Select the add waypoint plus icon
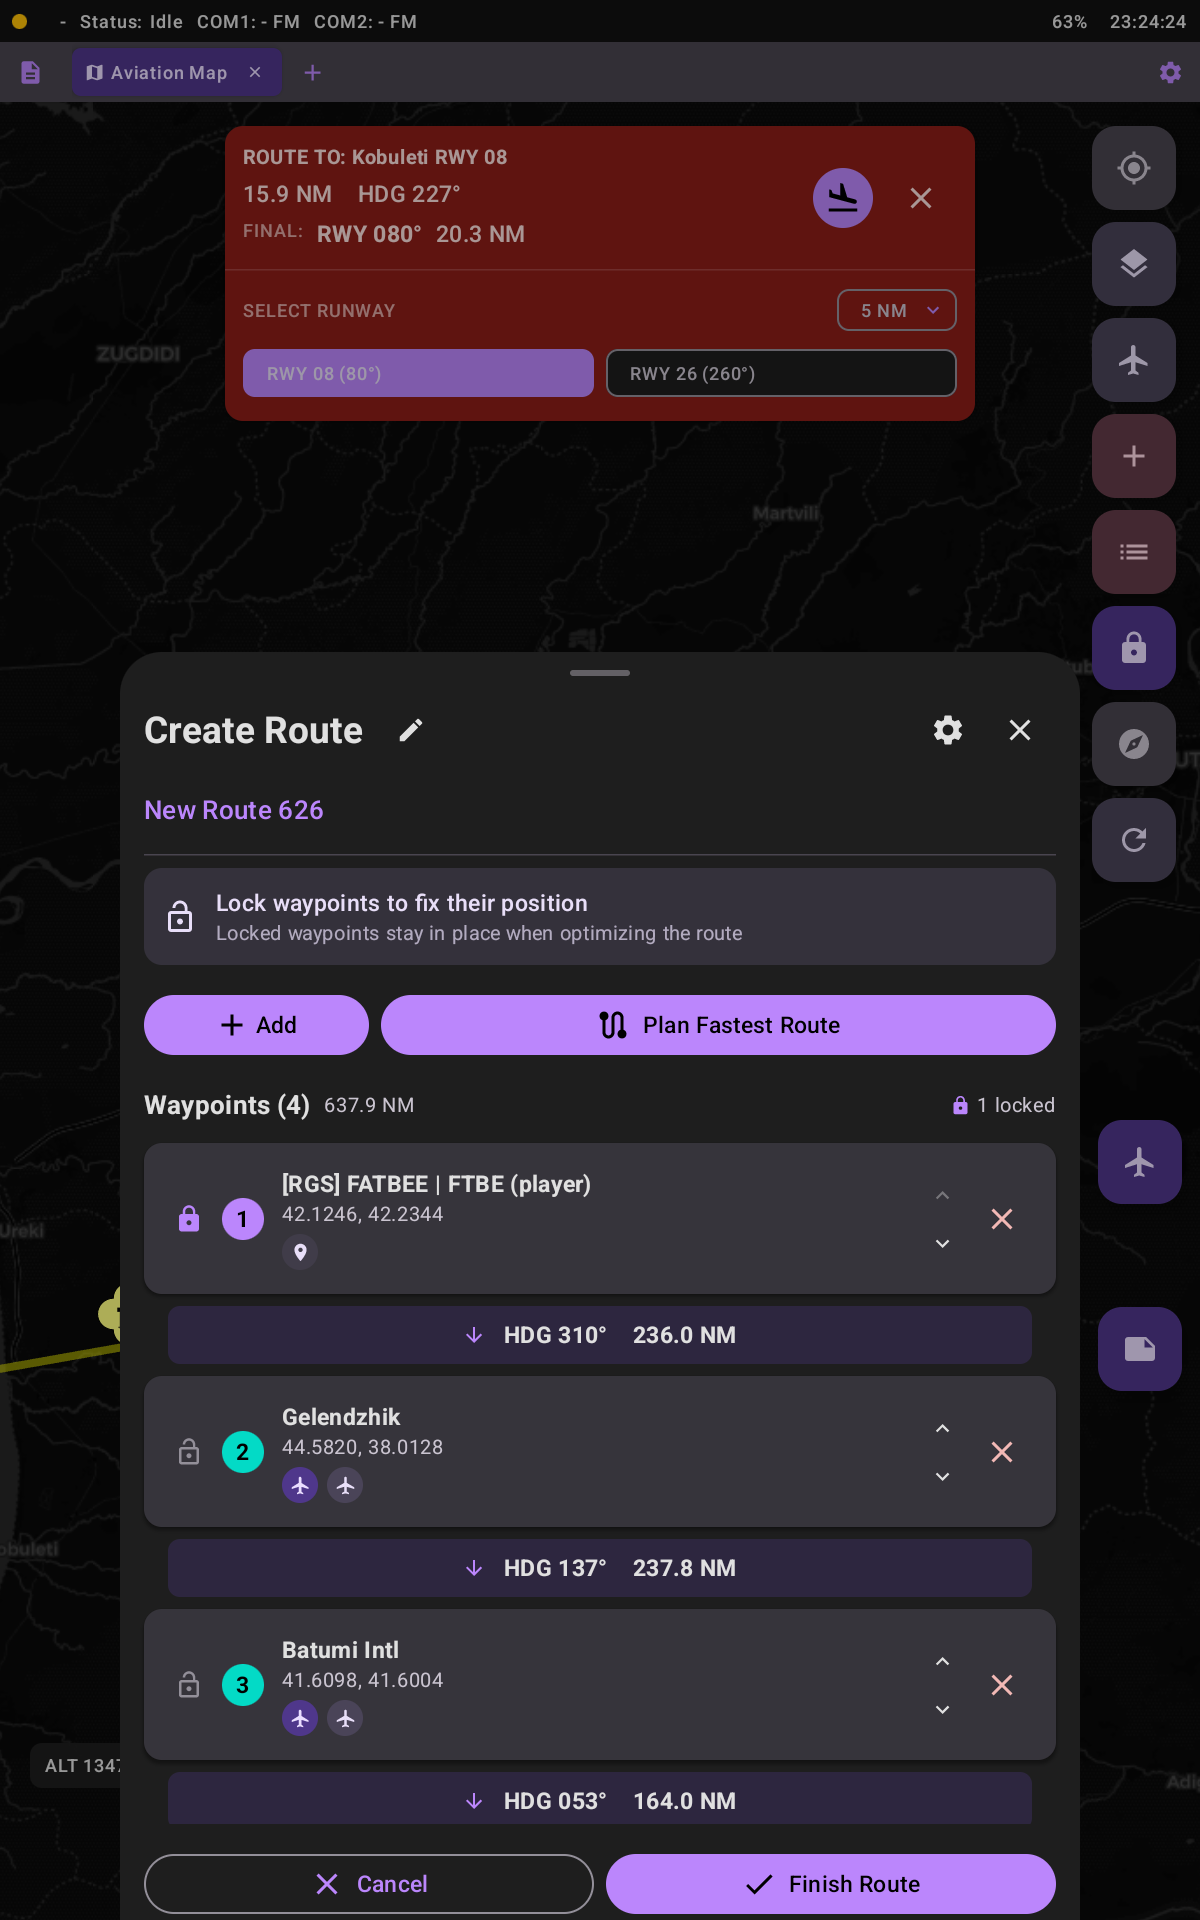Screen dimensions: 1200x1920 (x=1133, y=456)
